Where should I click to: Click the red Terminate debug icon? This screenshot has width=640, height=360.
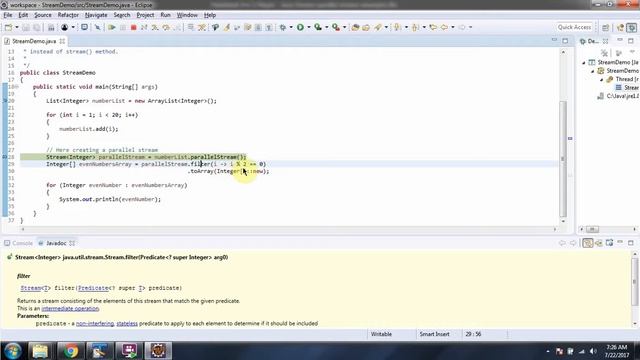133,27
